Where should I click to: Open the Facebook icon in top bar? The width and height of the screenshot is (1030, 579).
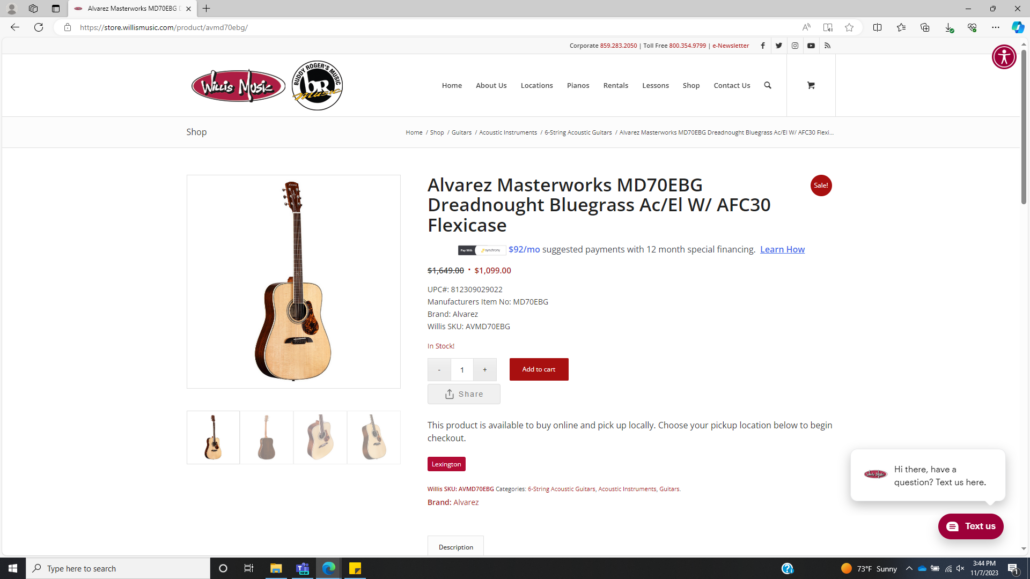pos(763,46)
